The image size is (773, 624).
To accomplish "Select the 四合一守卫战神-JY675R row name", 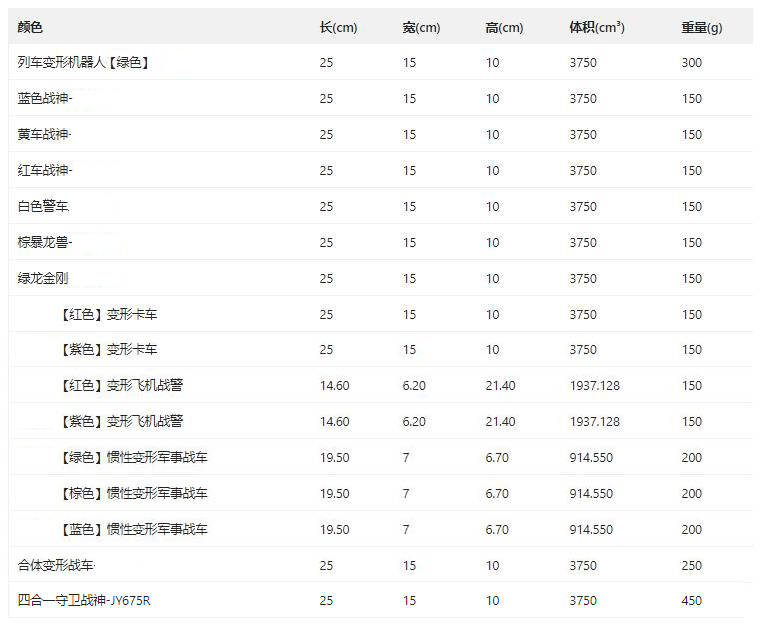I will click(84, 602).
